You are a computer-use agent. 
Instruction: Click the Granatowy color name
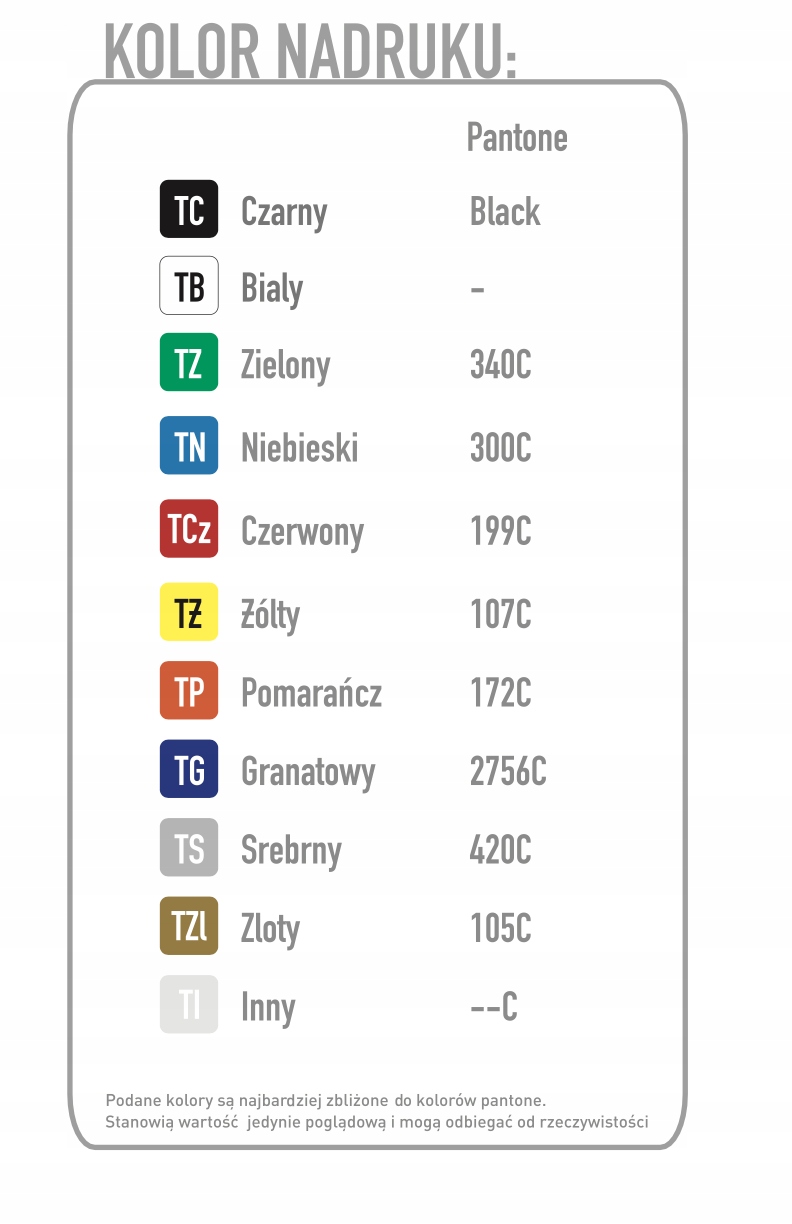[308, 771]
